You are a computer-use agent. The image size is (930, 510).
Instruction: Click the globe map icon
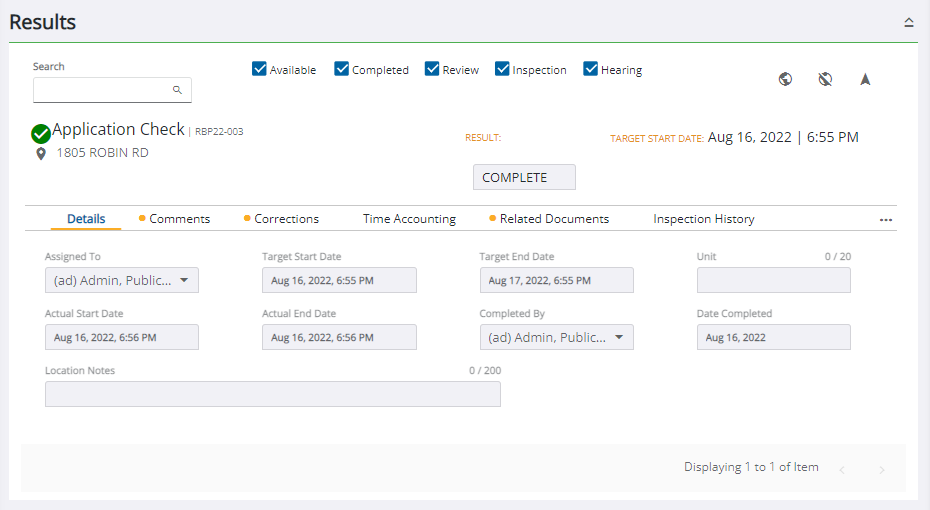(786, 80)
